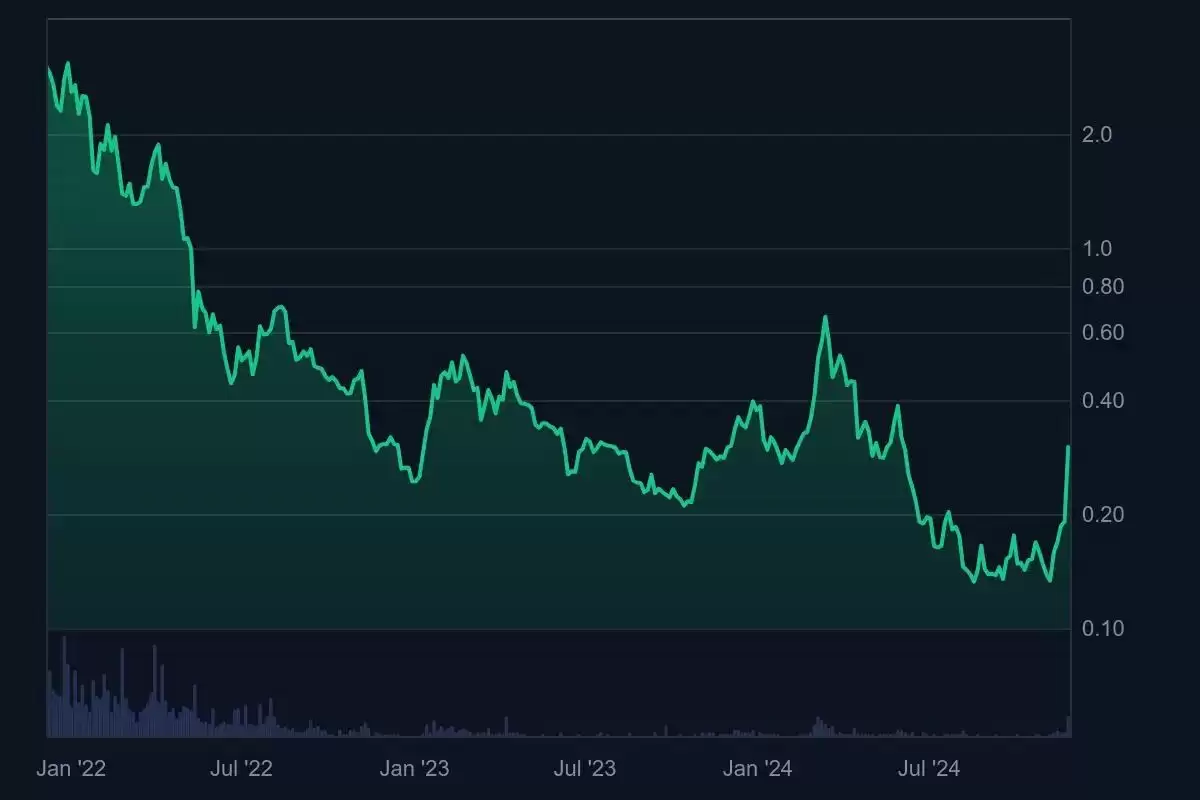Click the Jan '22 date label
1200x800 pixels.
(71, 769)
